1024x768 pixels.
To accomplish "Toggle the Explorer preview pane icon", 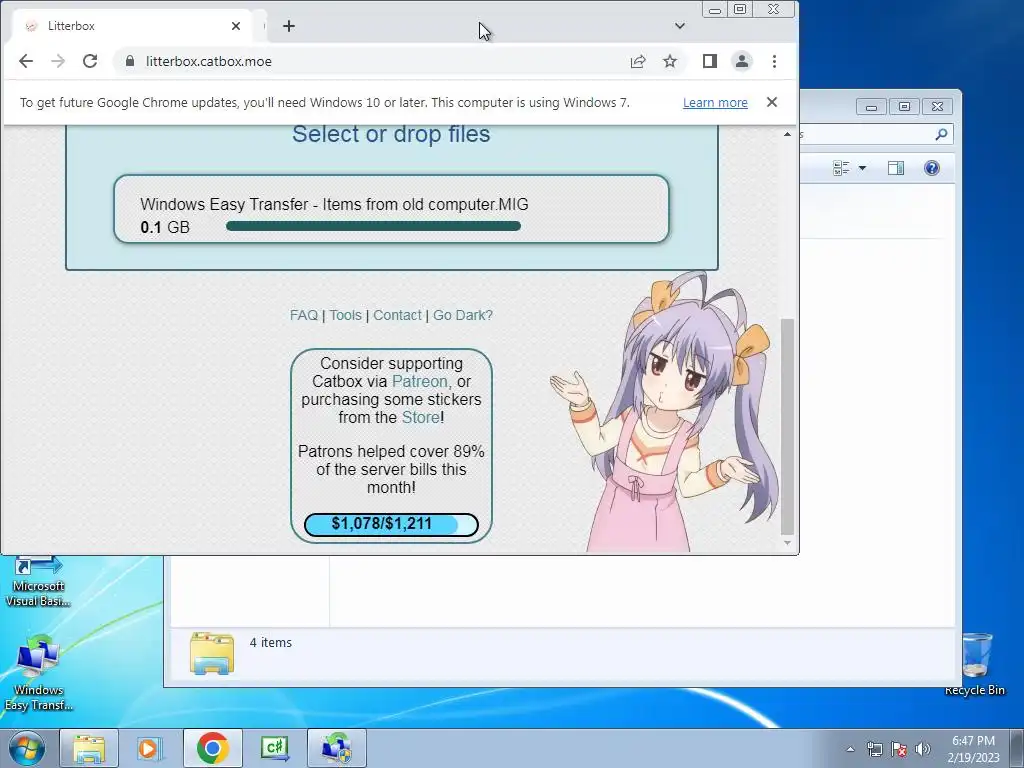I will [x=896, y=168].
